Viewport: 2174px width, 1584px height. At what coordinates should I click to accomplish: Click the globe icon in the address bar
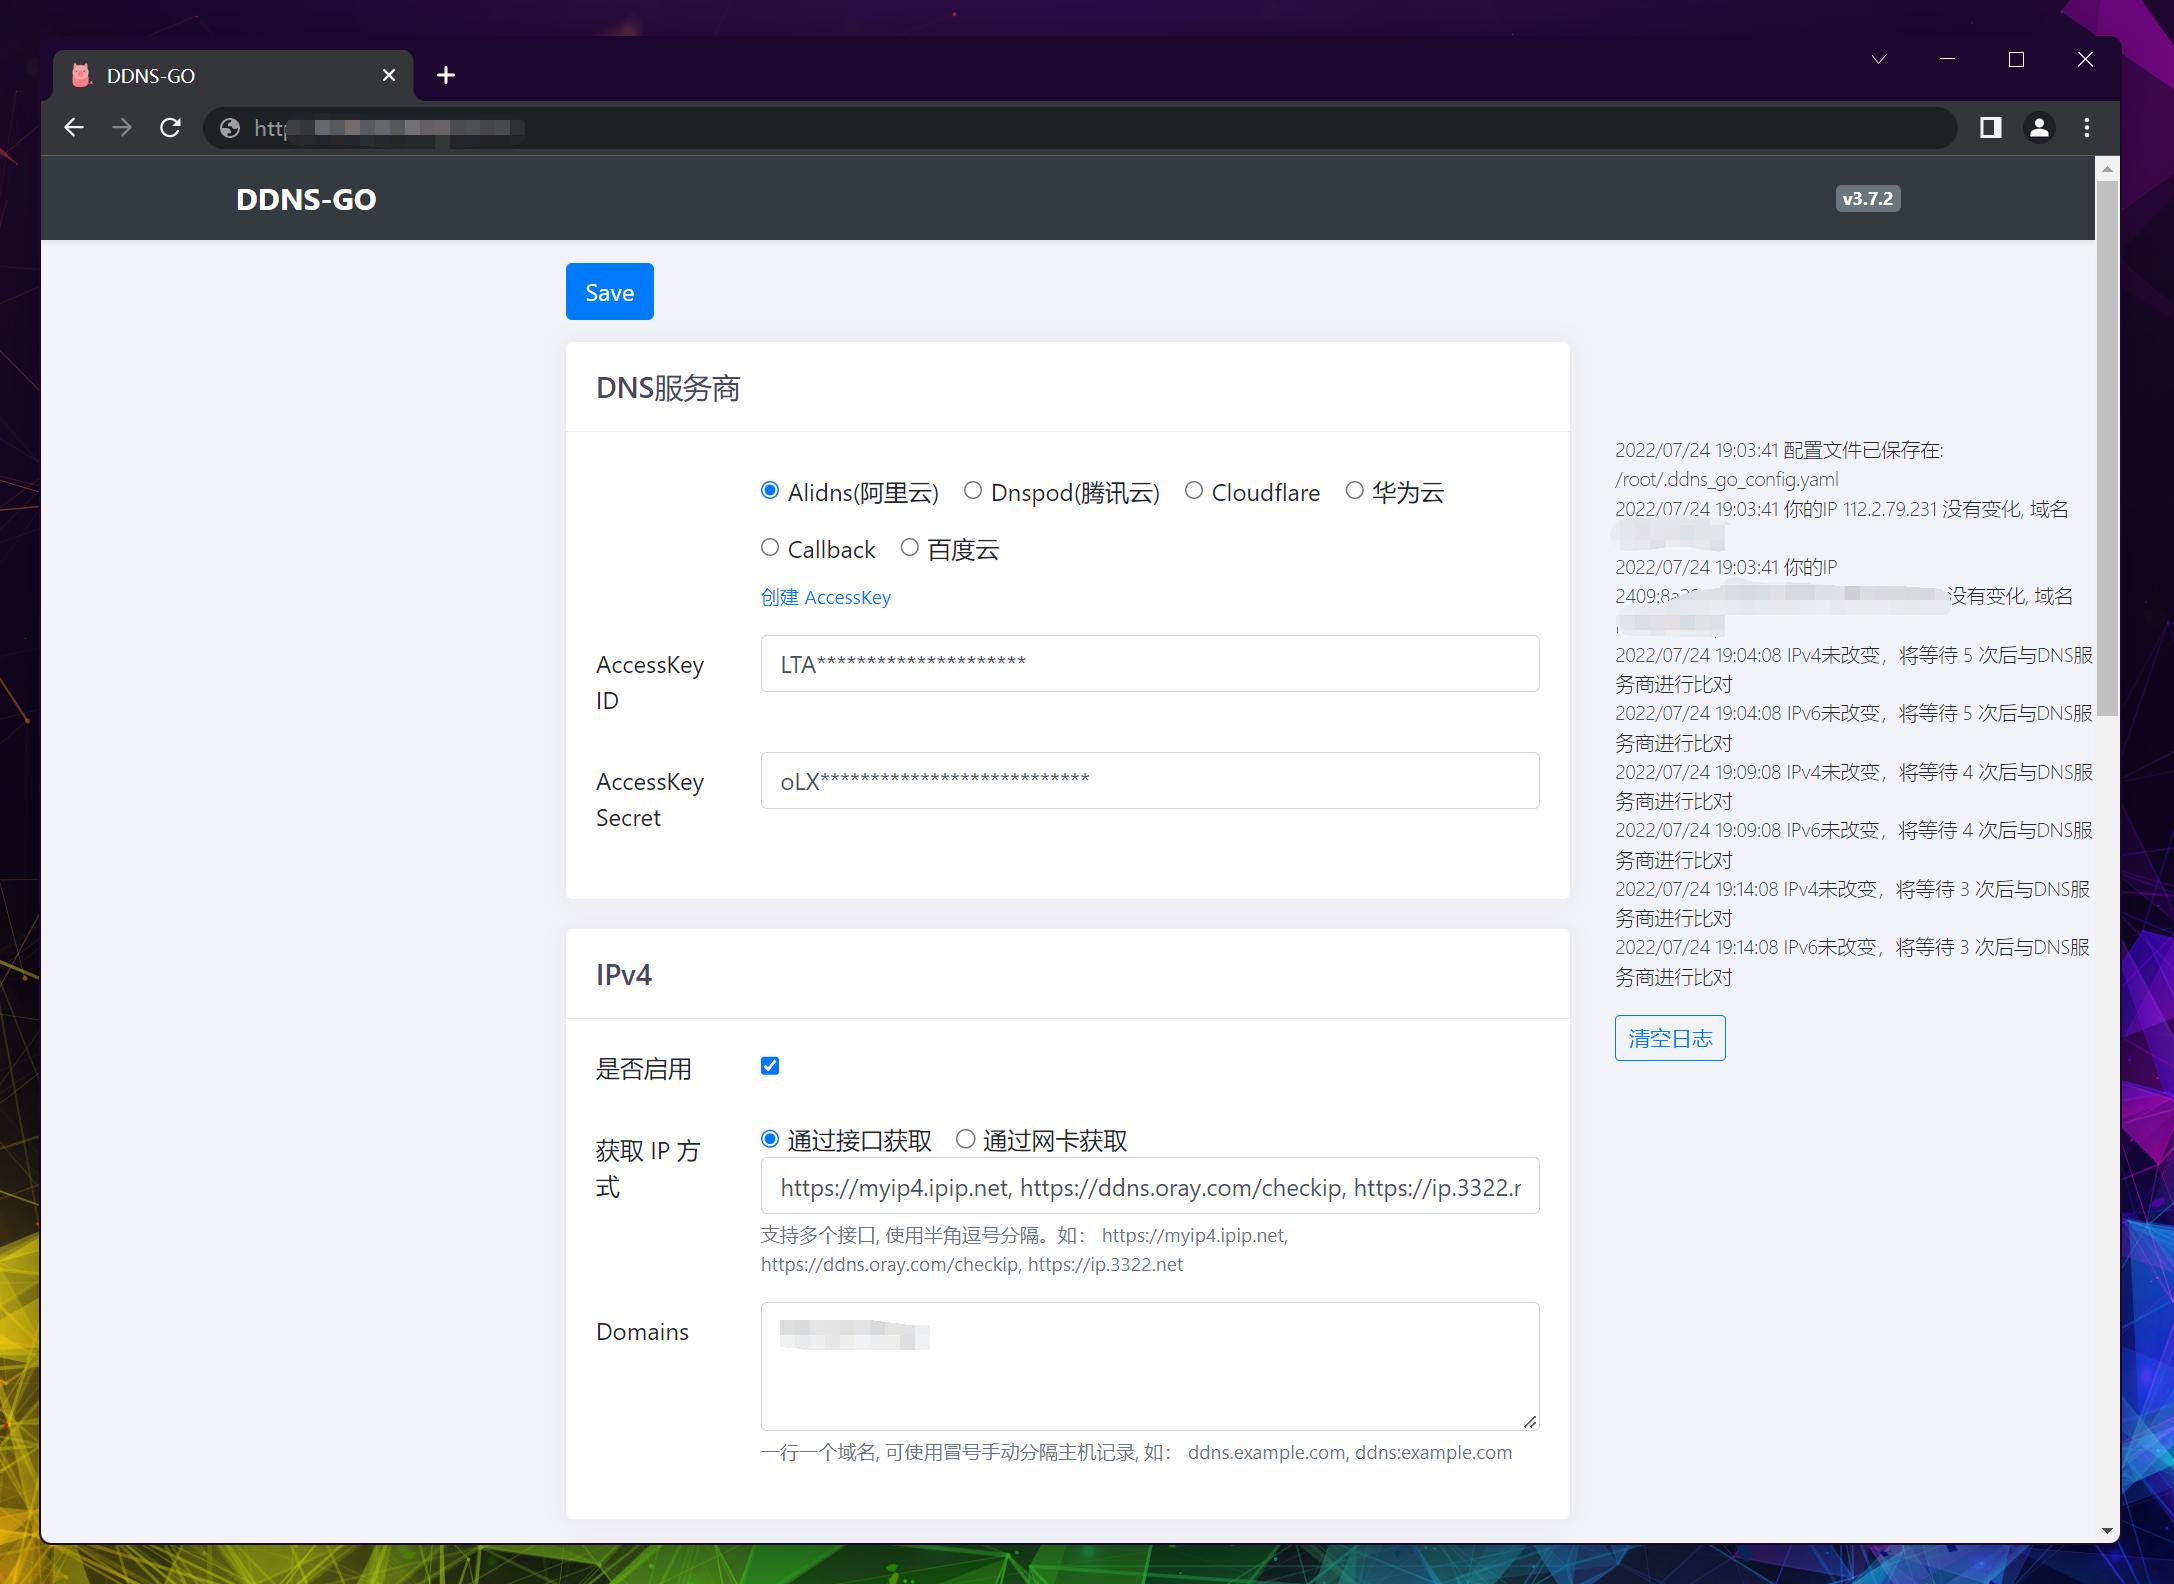point(229,128)
